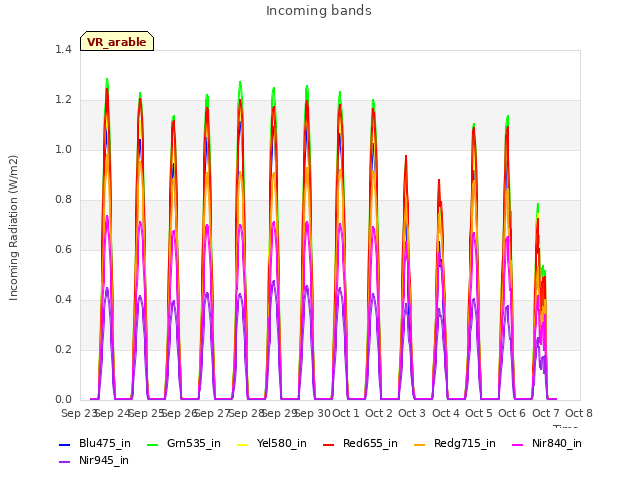This screenshot has width=640, height=480.
Task: Click the Oct 7 x-axis label
Action: click(546, 413)
